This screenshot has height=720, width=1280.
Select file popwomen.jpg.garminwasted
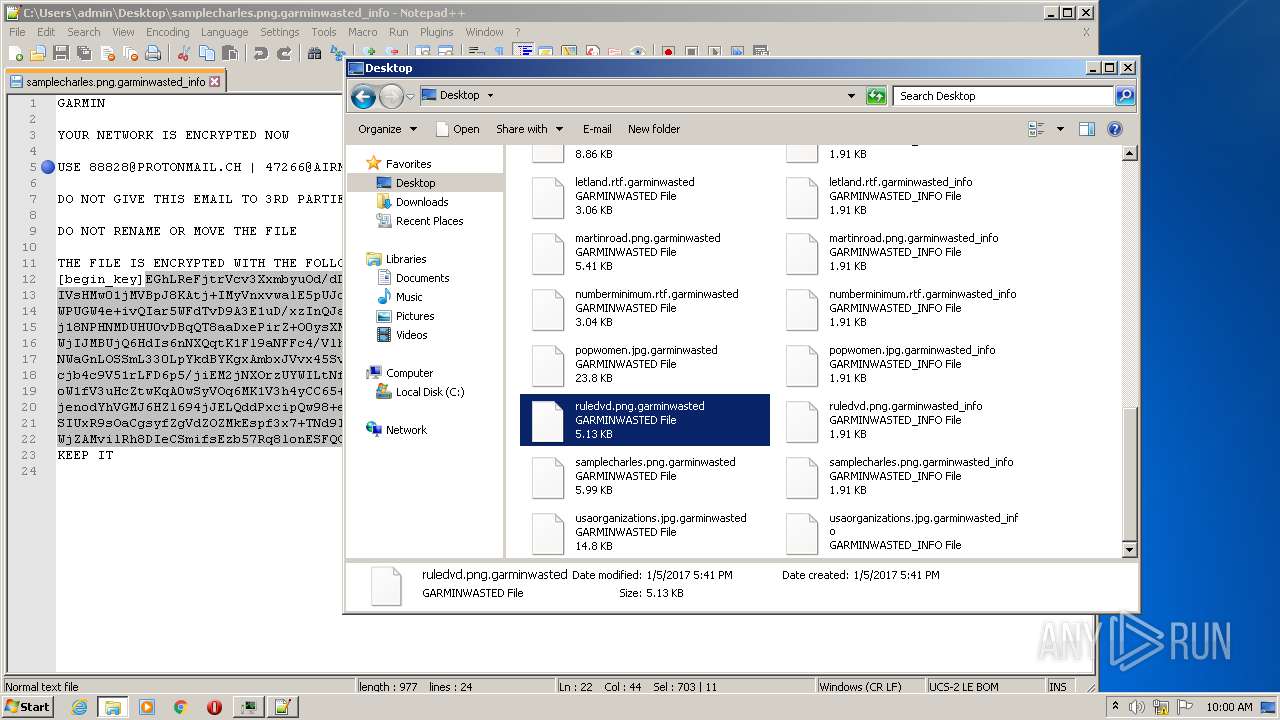pyautogui.click(x=645, y=364)
